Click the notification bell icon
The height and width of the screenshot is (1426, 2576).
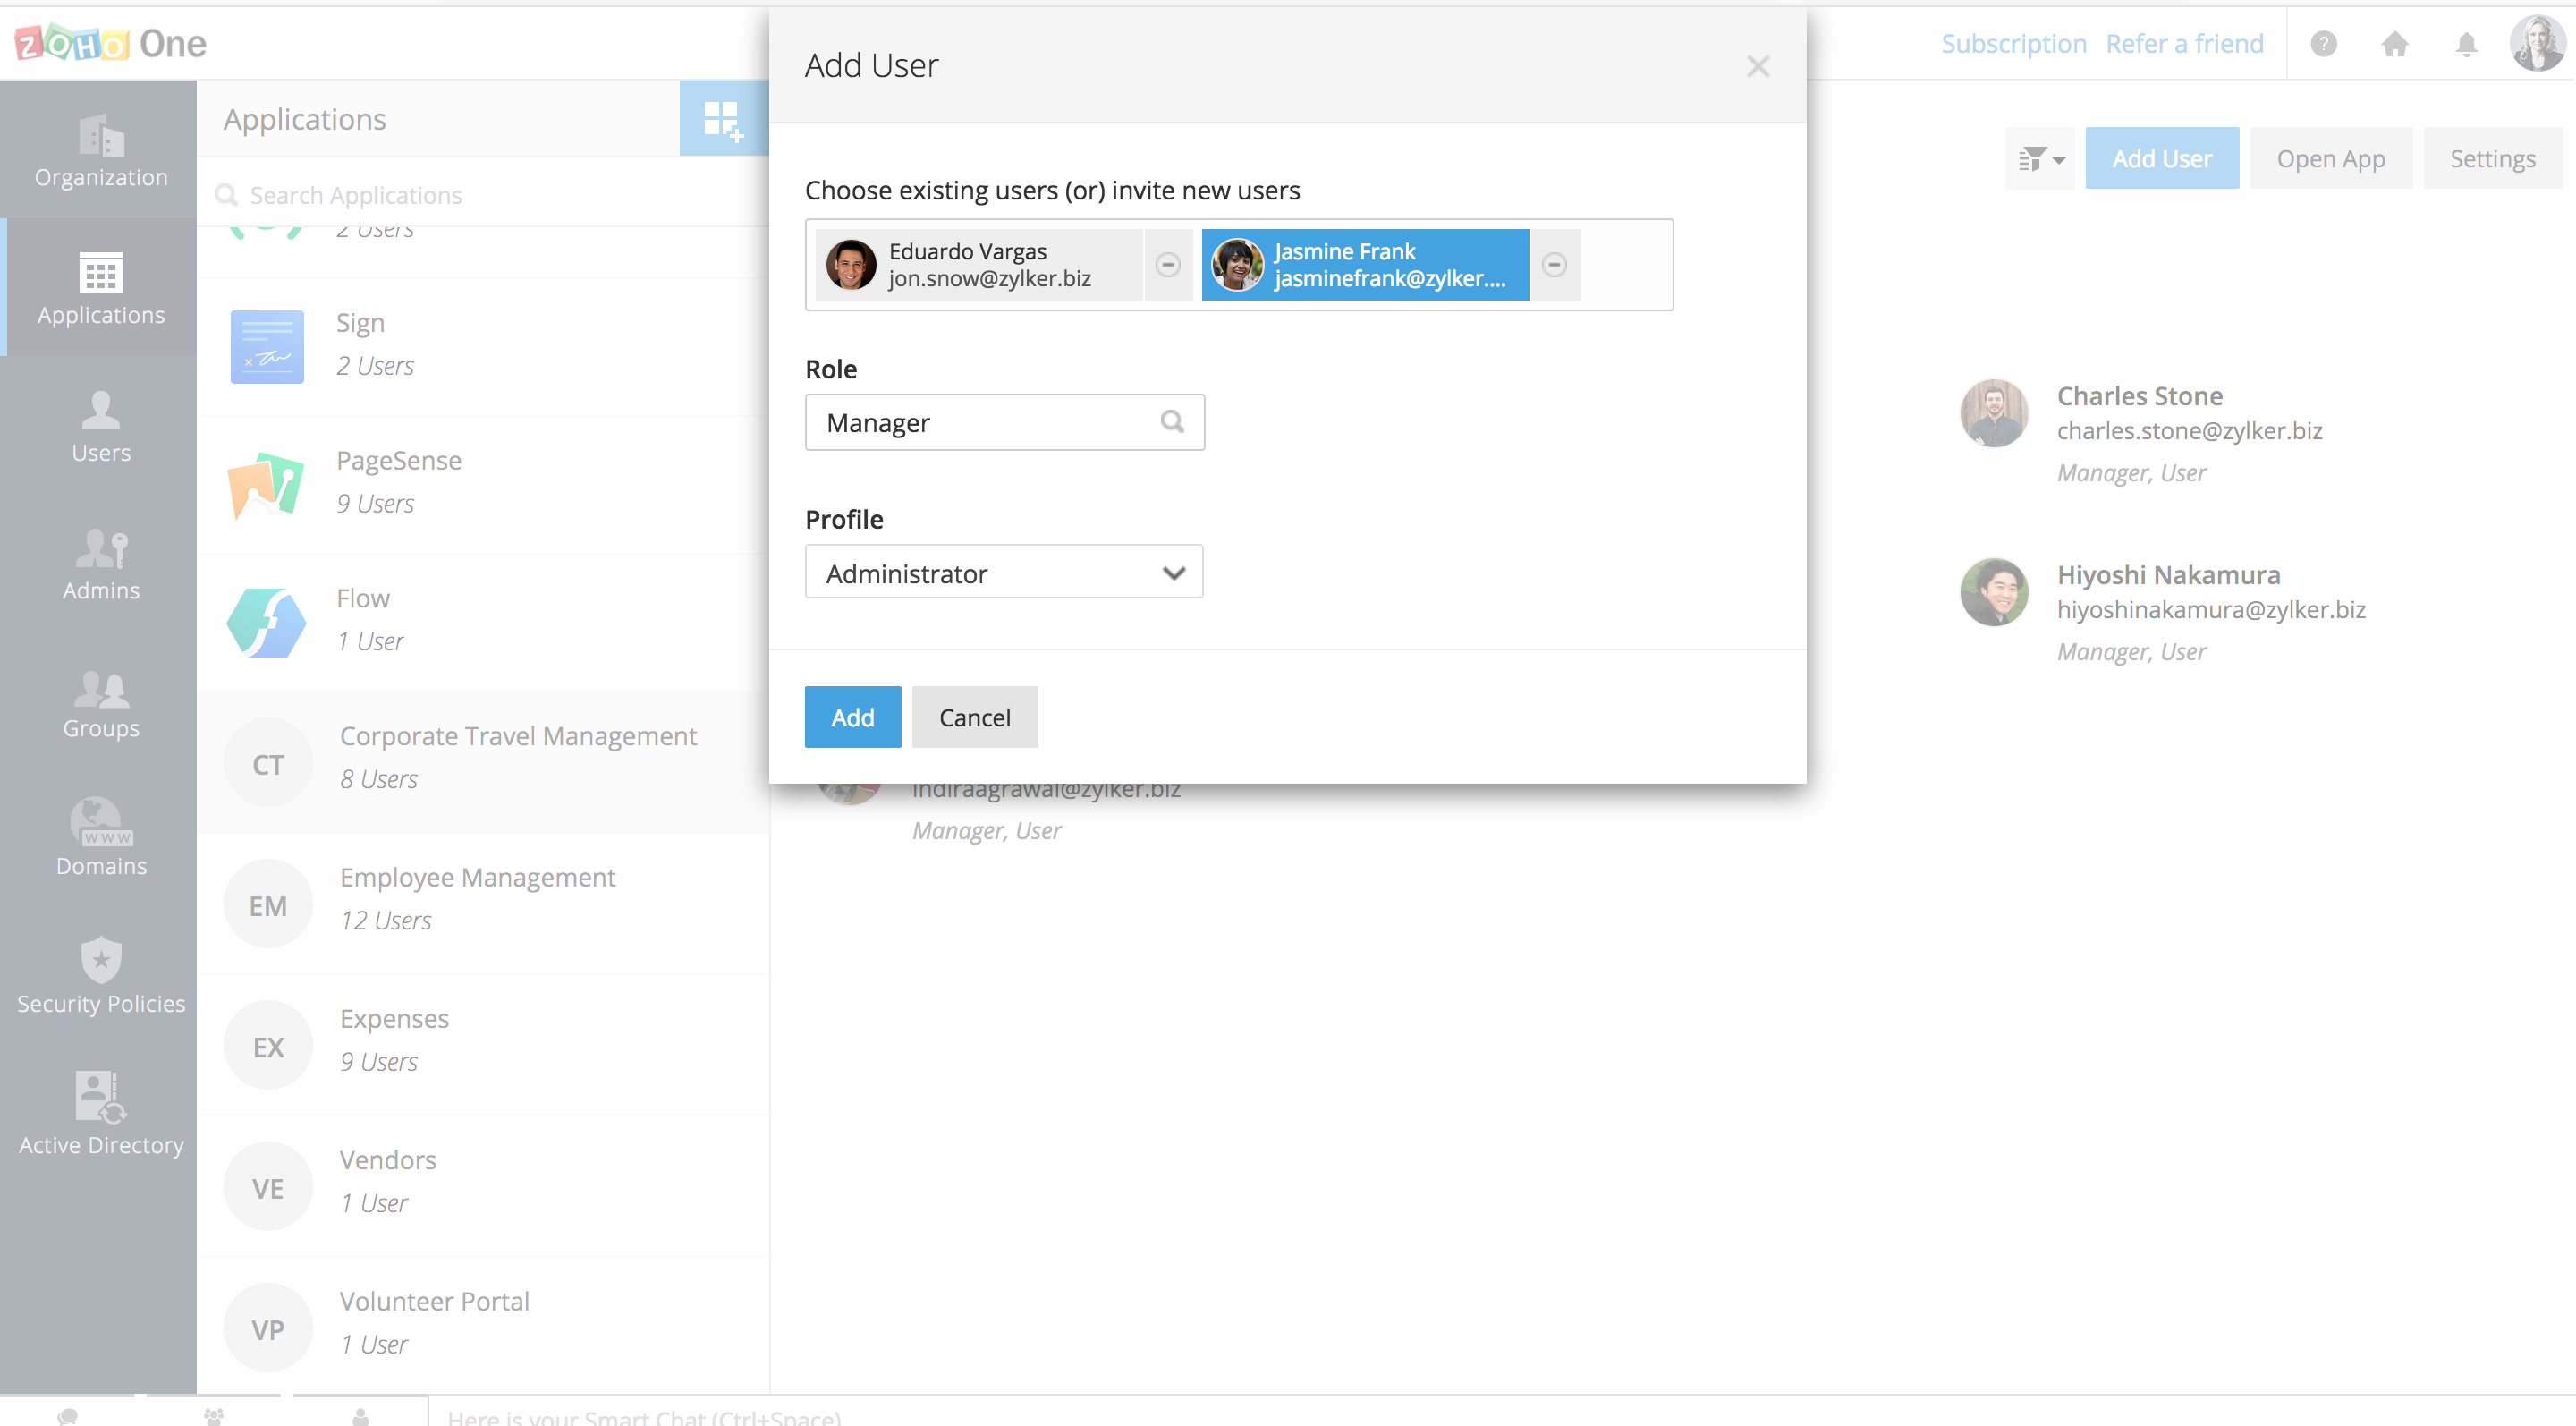tap(2467, 43)
